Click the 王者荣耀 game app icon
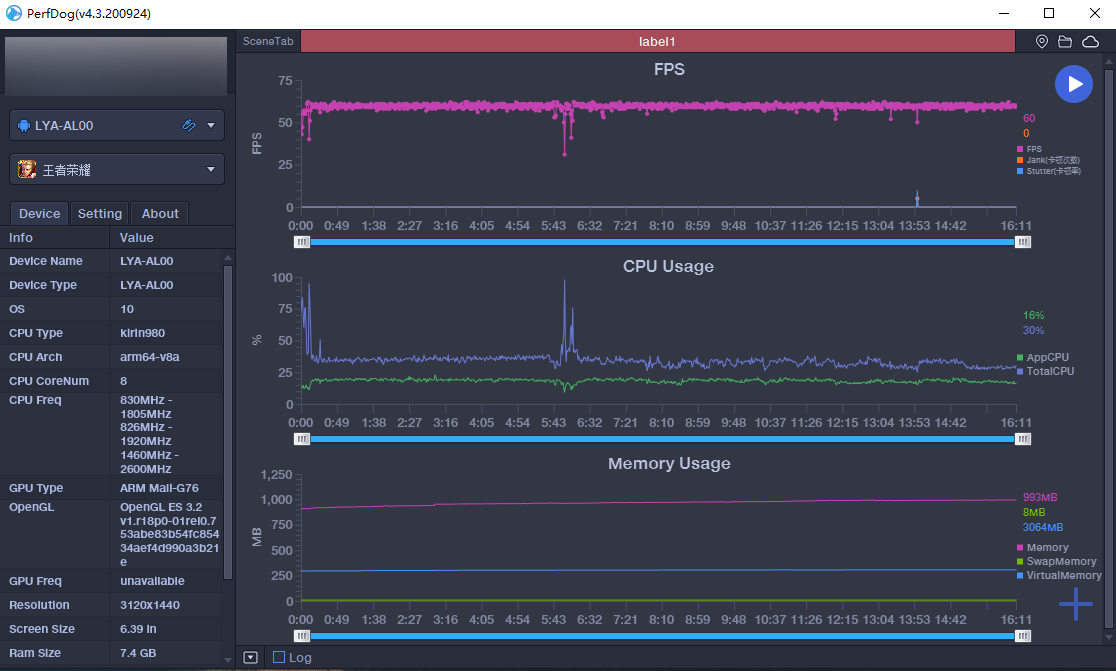The image size is (1116, 671). pyautogui.click(x=27, y=170)
